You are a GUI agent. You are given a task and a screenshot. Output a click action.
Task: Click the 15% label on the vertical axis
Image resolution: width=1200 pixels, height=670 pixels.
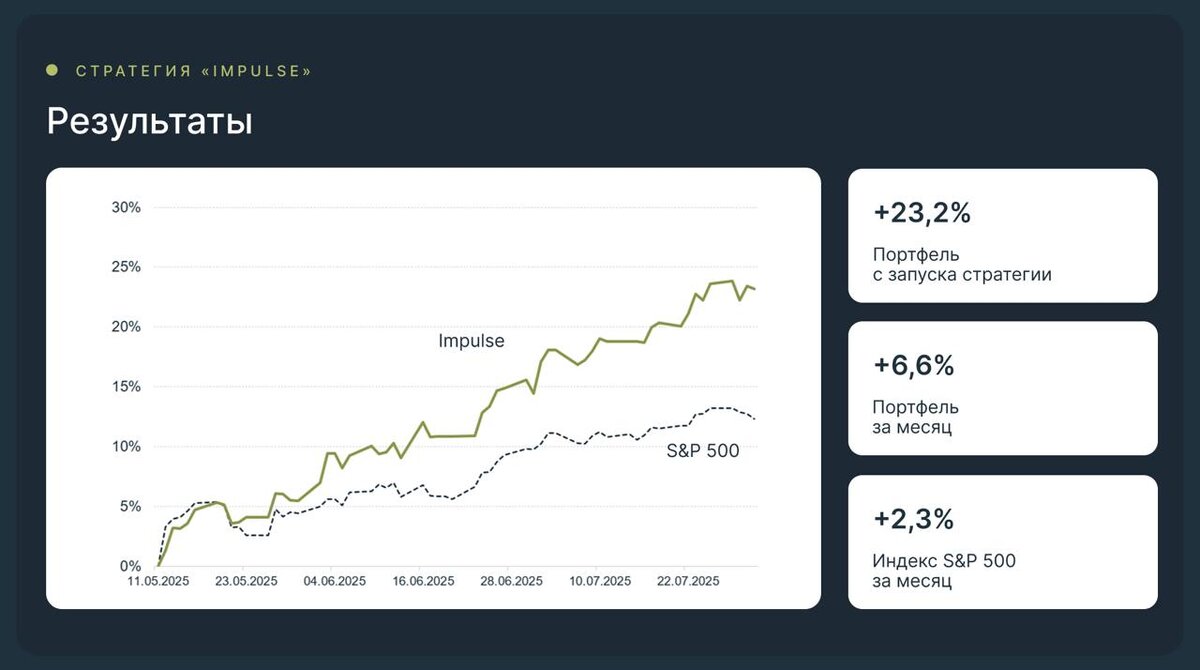tap(126, 387)
